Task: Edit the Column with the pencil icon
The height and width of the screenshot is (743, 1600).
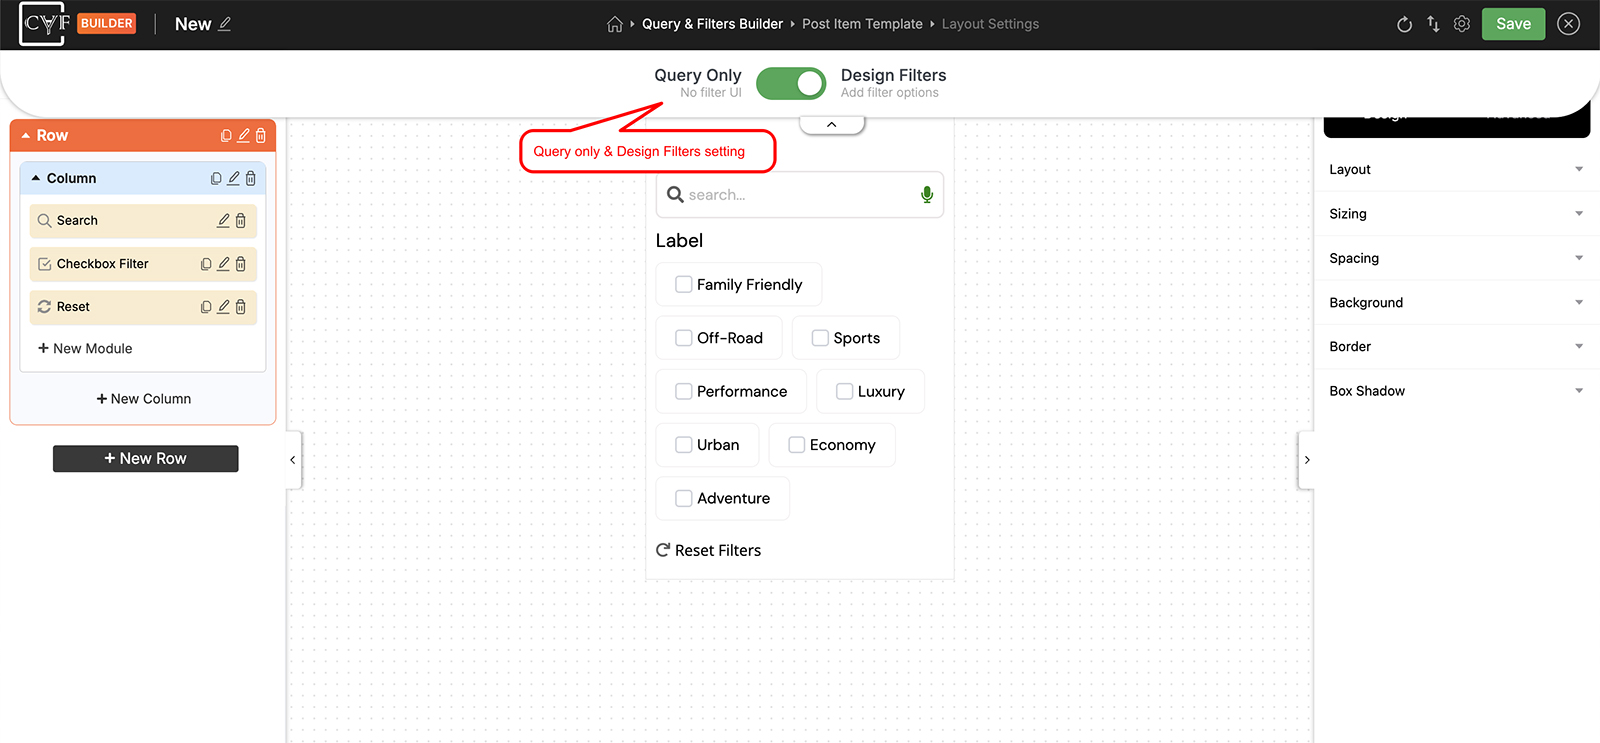Action: click(233, 178)
